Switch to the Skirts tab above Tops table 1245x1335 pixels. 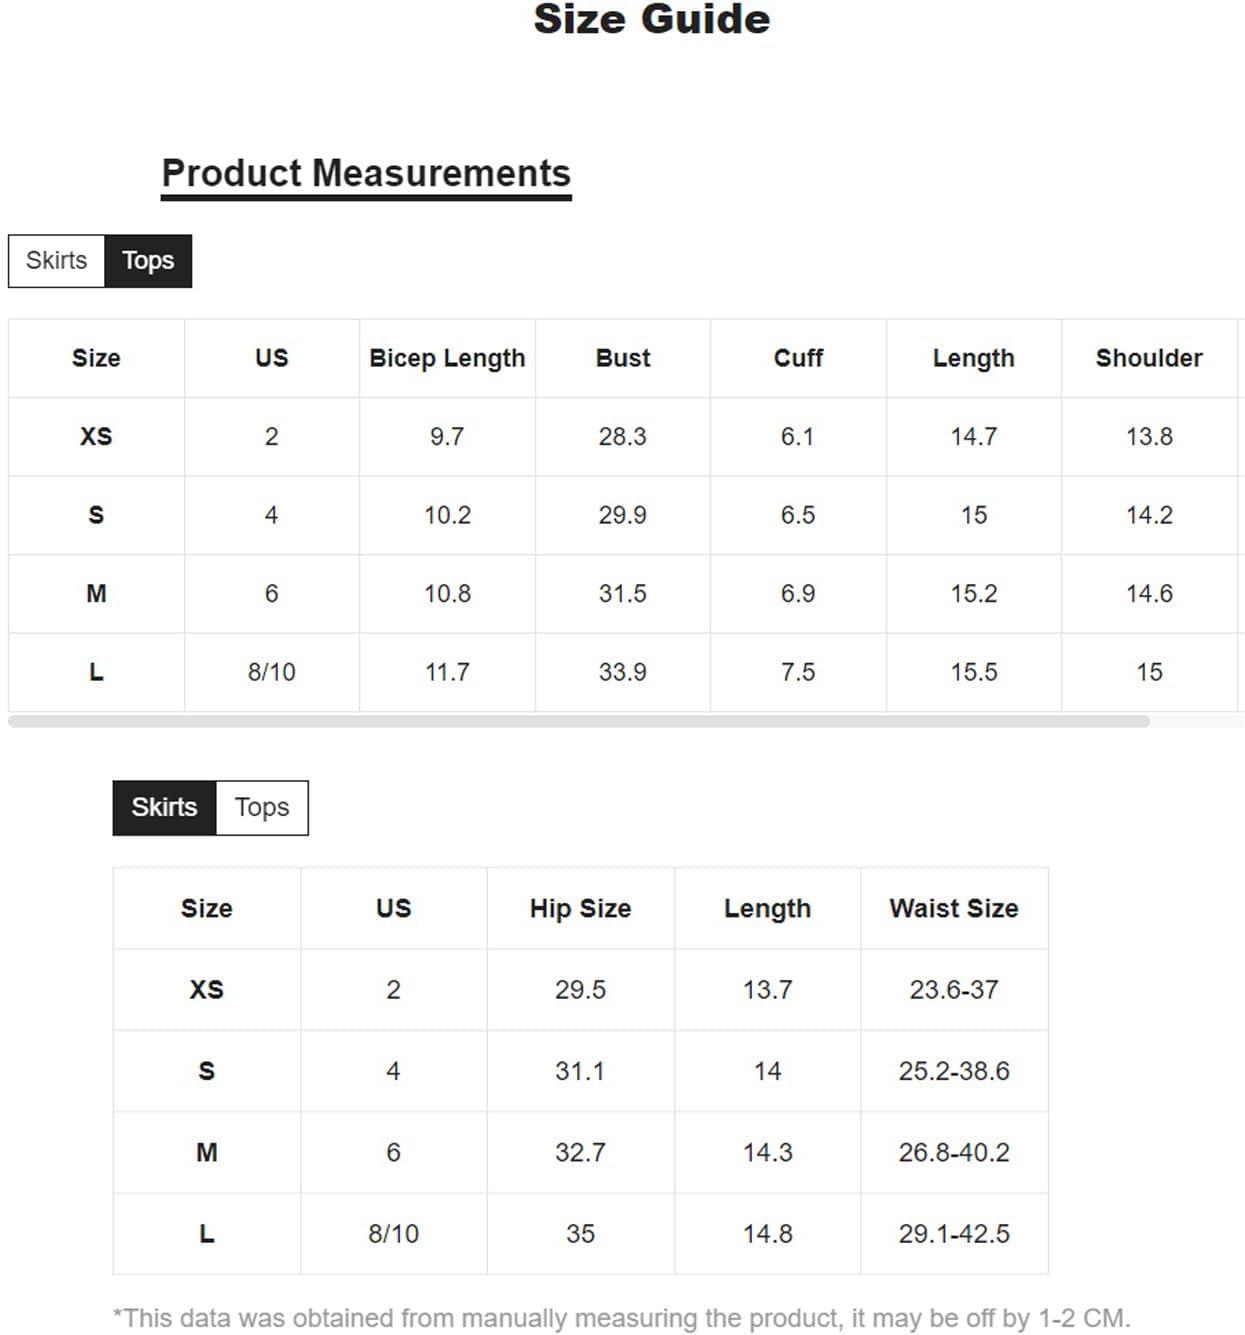(x=57, y=261)
